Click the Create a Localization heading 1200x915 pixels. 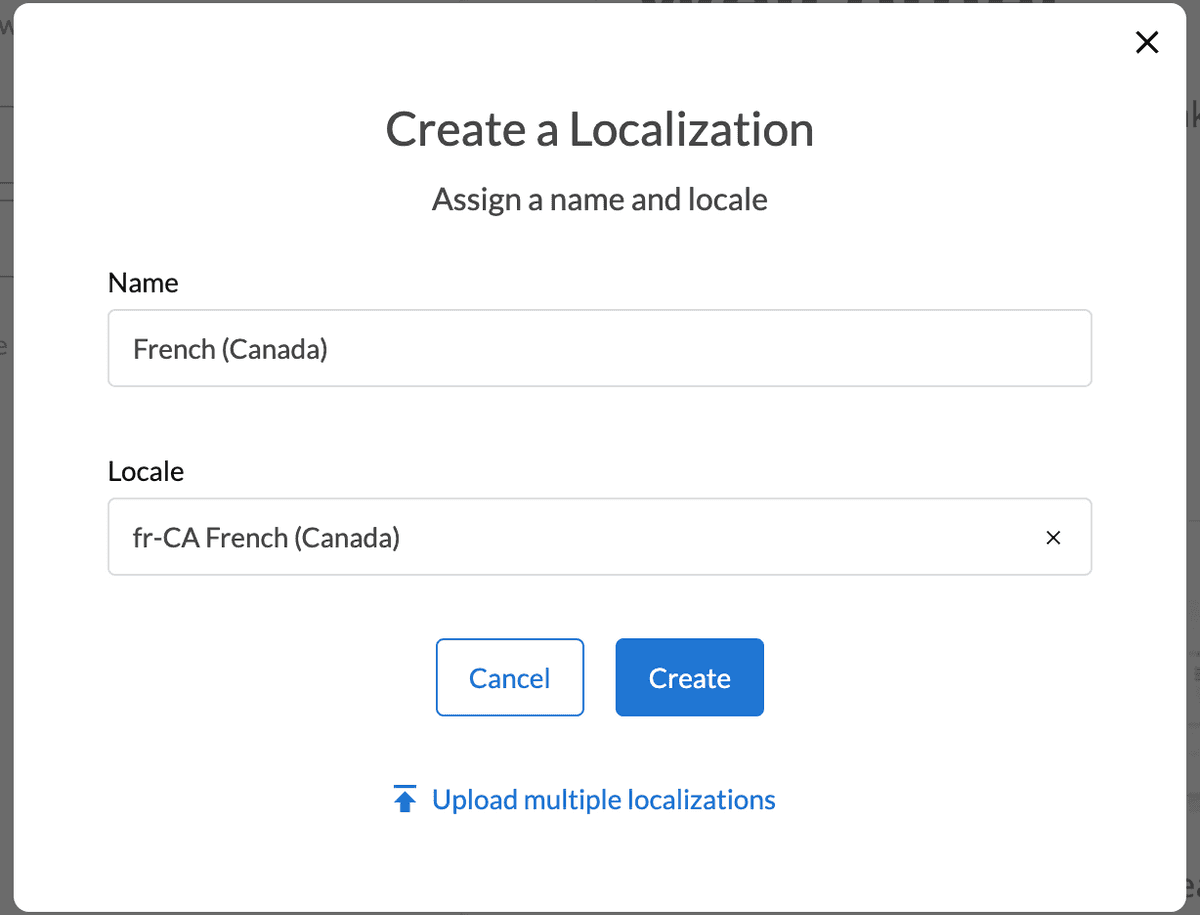pos(600,130)
